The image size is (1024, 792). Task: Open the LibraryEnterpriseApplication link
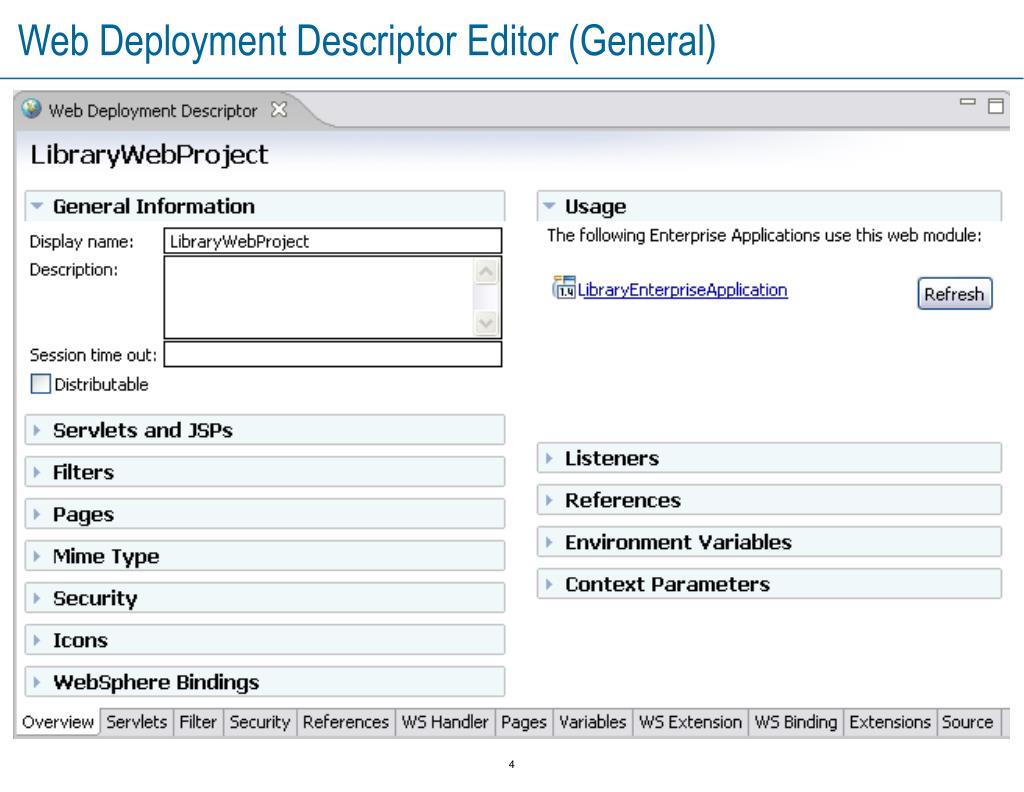point(682,289)
